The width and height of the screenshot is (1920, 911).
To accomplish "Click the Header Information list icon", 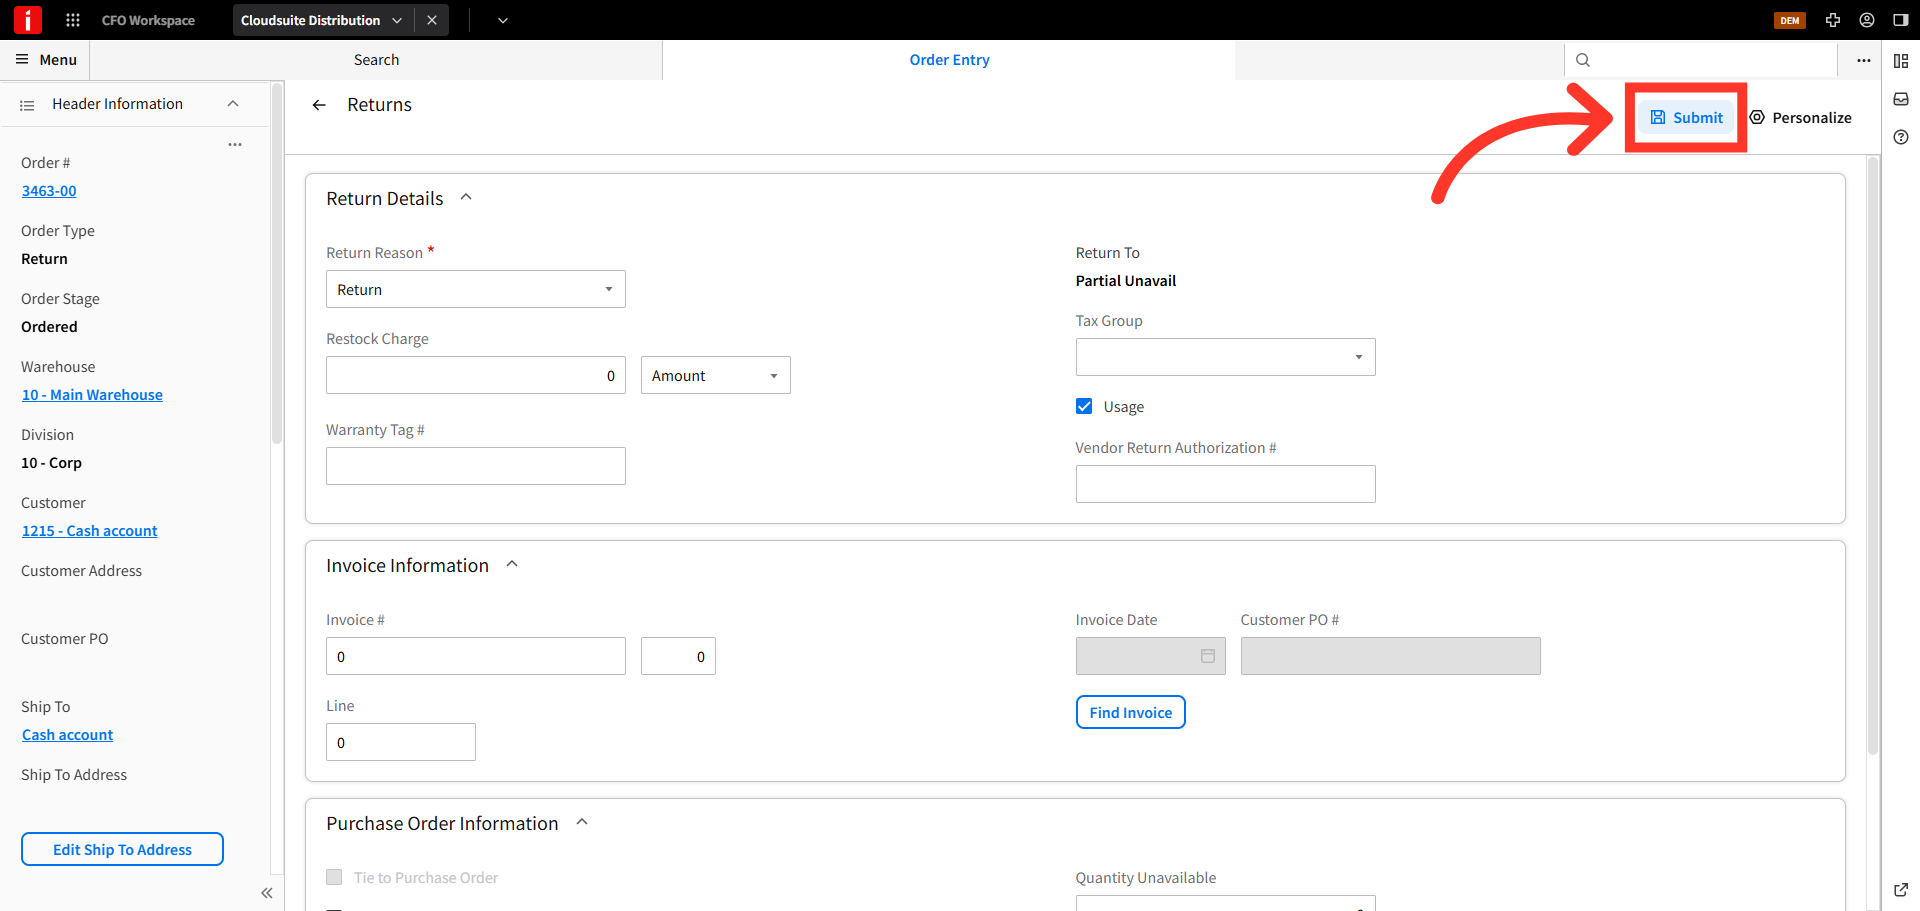I will tap(27, 105).
